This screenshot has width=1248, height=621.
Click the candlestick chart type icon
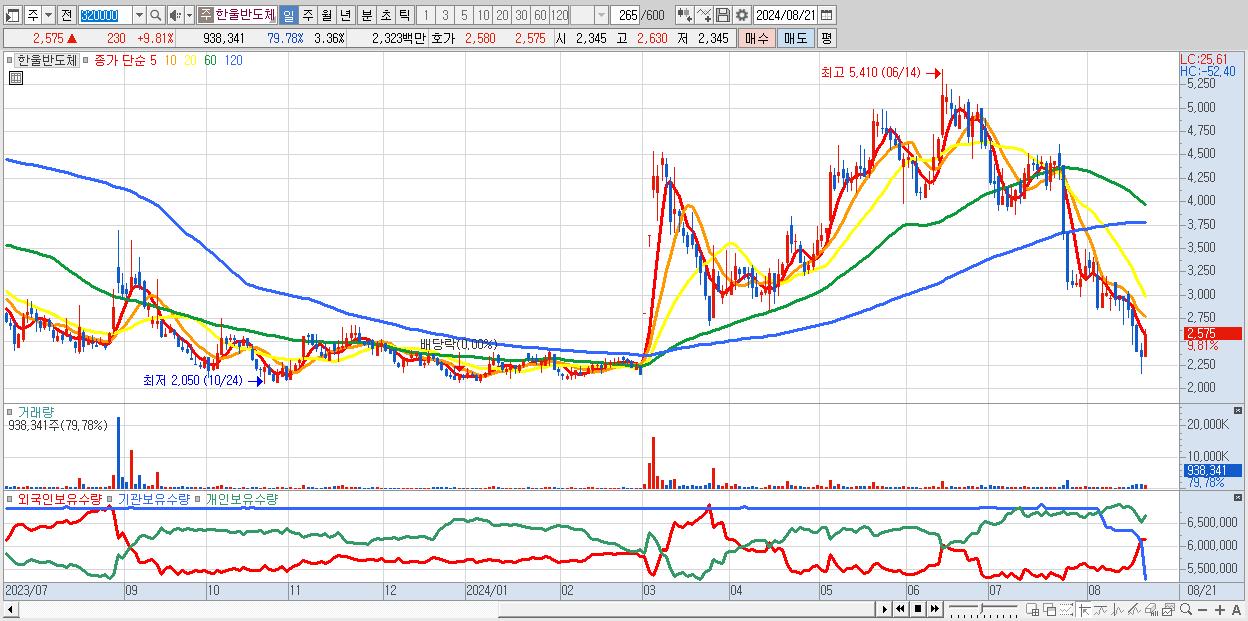click(684, 15)
